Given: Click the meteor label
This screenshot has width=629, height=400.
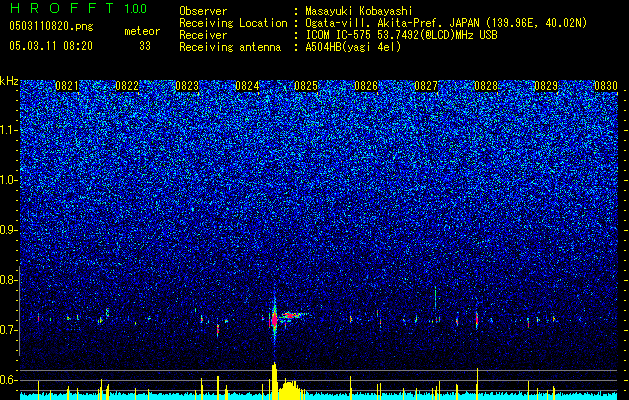Looking at the screenshot, I should click(142, 31).
